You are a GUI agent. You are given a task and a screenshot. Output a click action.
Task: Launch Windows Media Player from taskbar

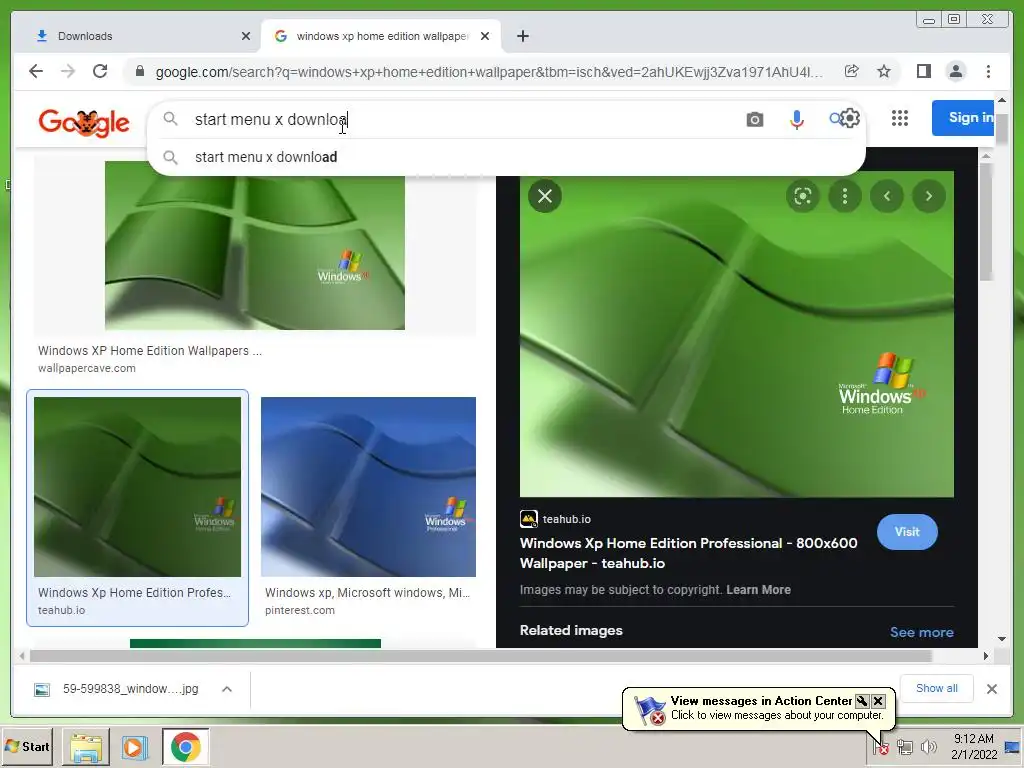[135, 746]
